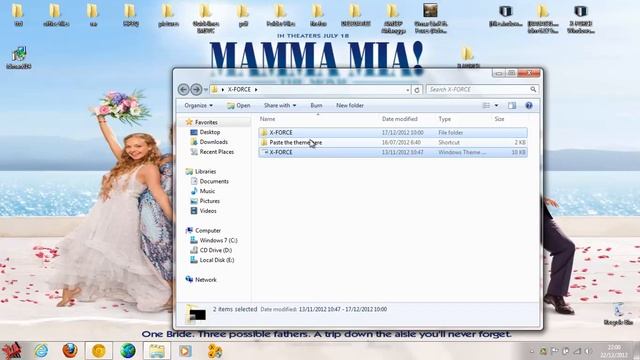Select the image thumbnail desktop icon
Image resolution: width=640 pixels, height=360 pixels.
coord(430,18)
